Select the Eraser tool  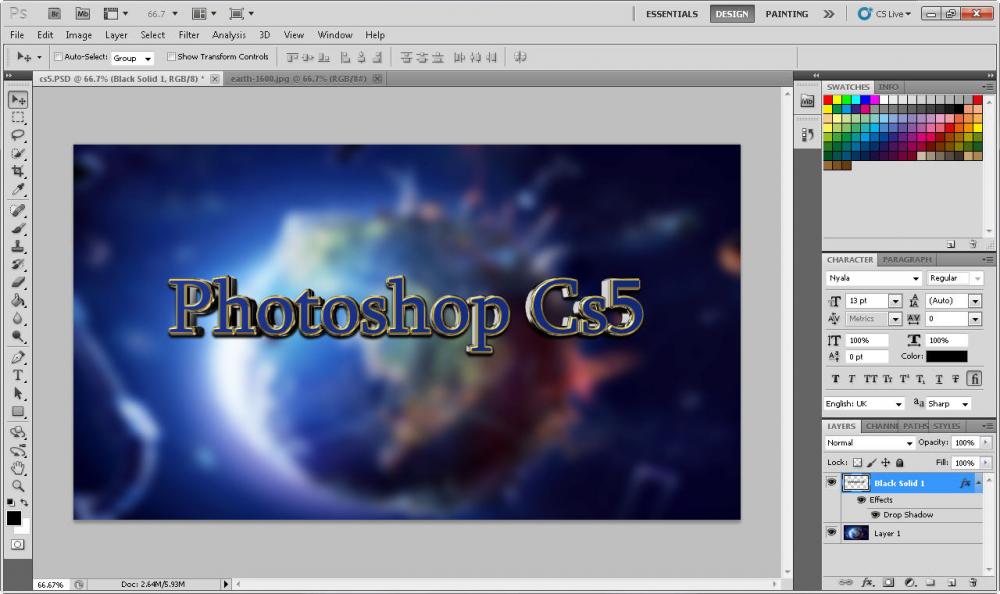pos(18,282)
